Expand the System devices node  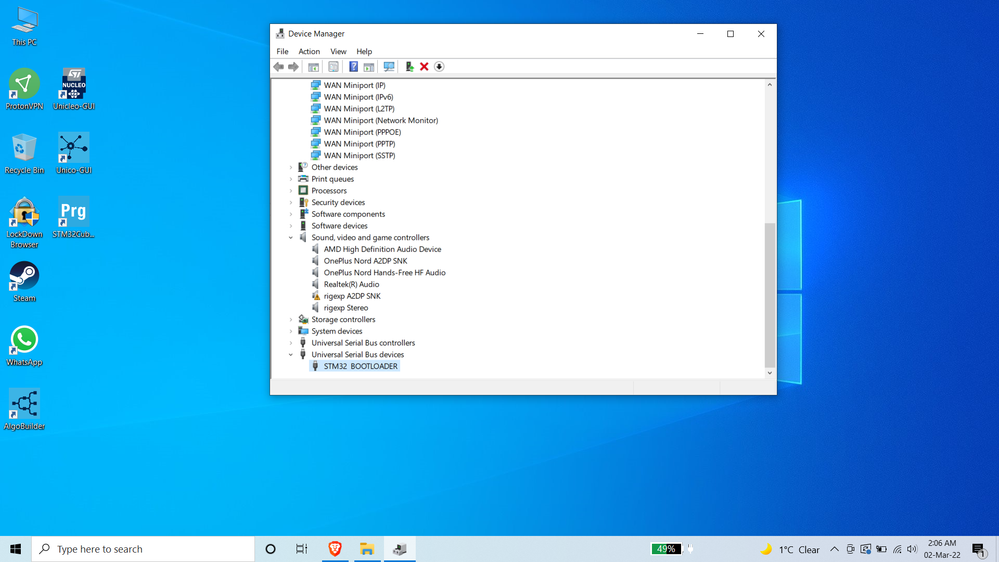click(291, 331)
